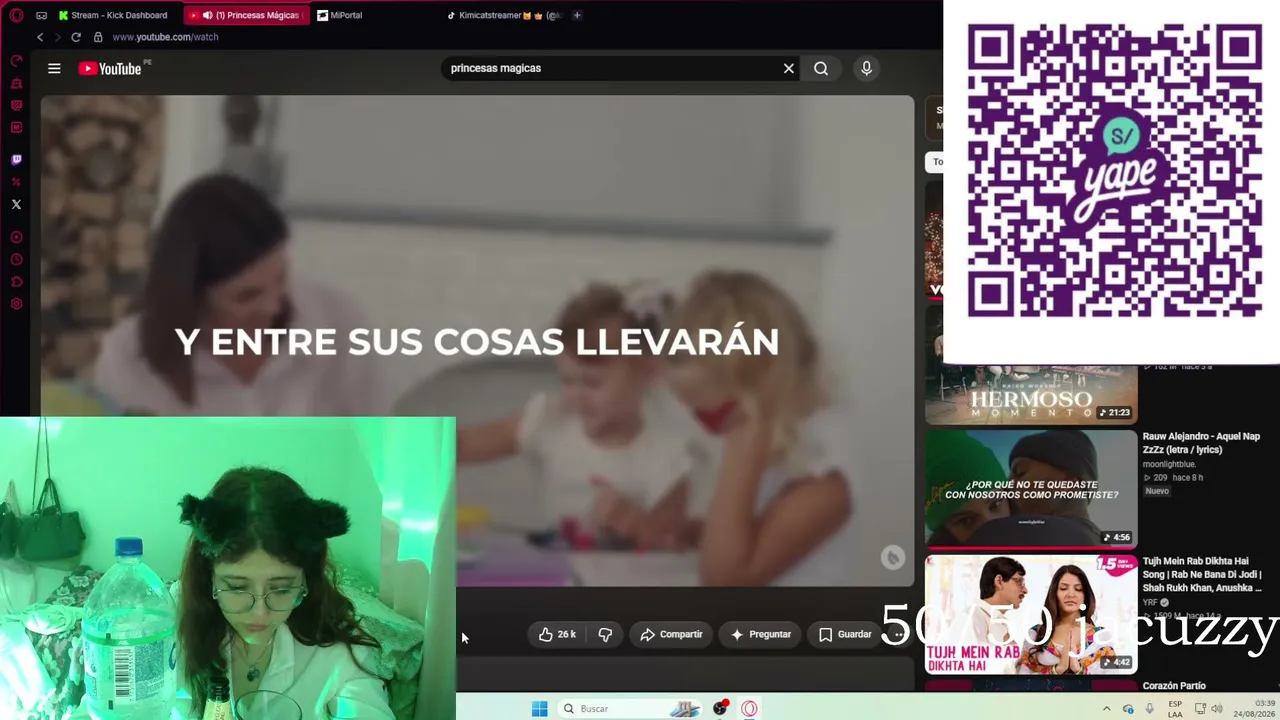Click the Compartir share button
The width and height of the screenshot is (1280, 720).
click(x=671, y=634)
